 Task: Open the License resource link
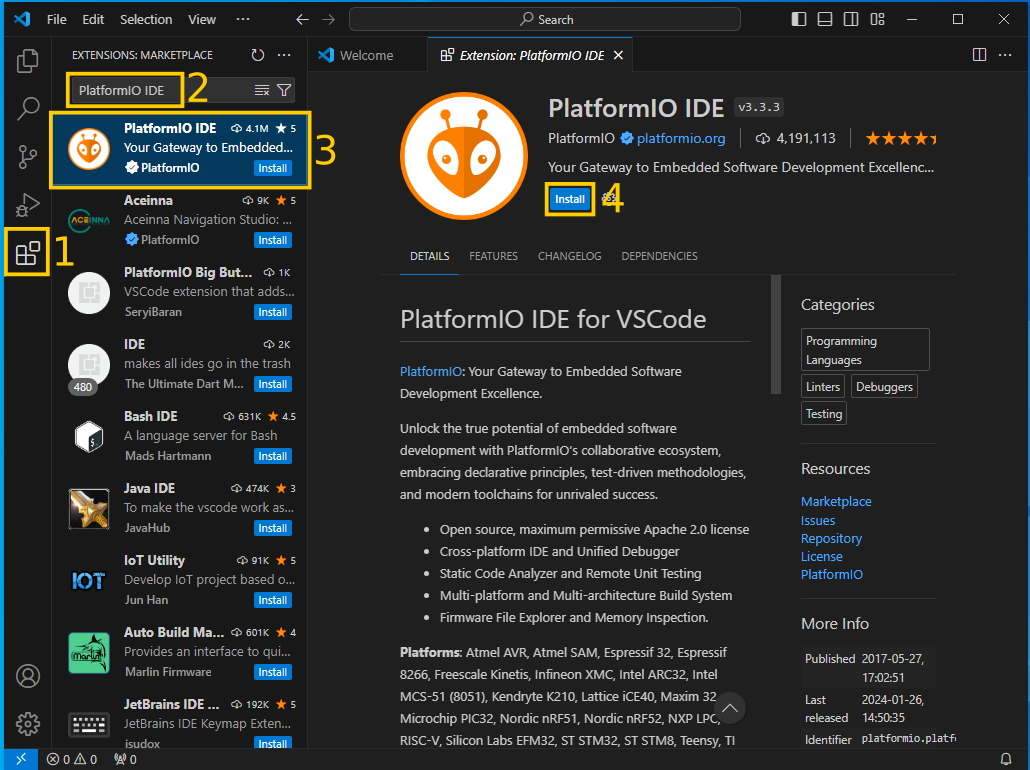coord(821,556)
